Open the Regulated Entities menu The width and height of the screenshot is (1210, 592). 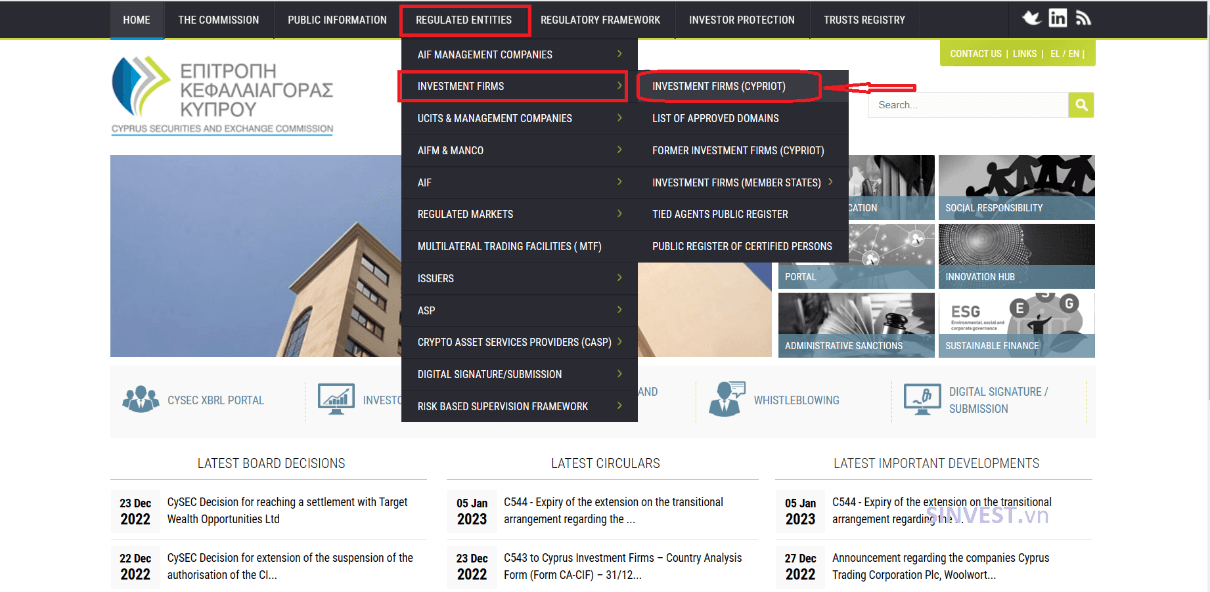pos(463,20)
